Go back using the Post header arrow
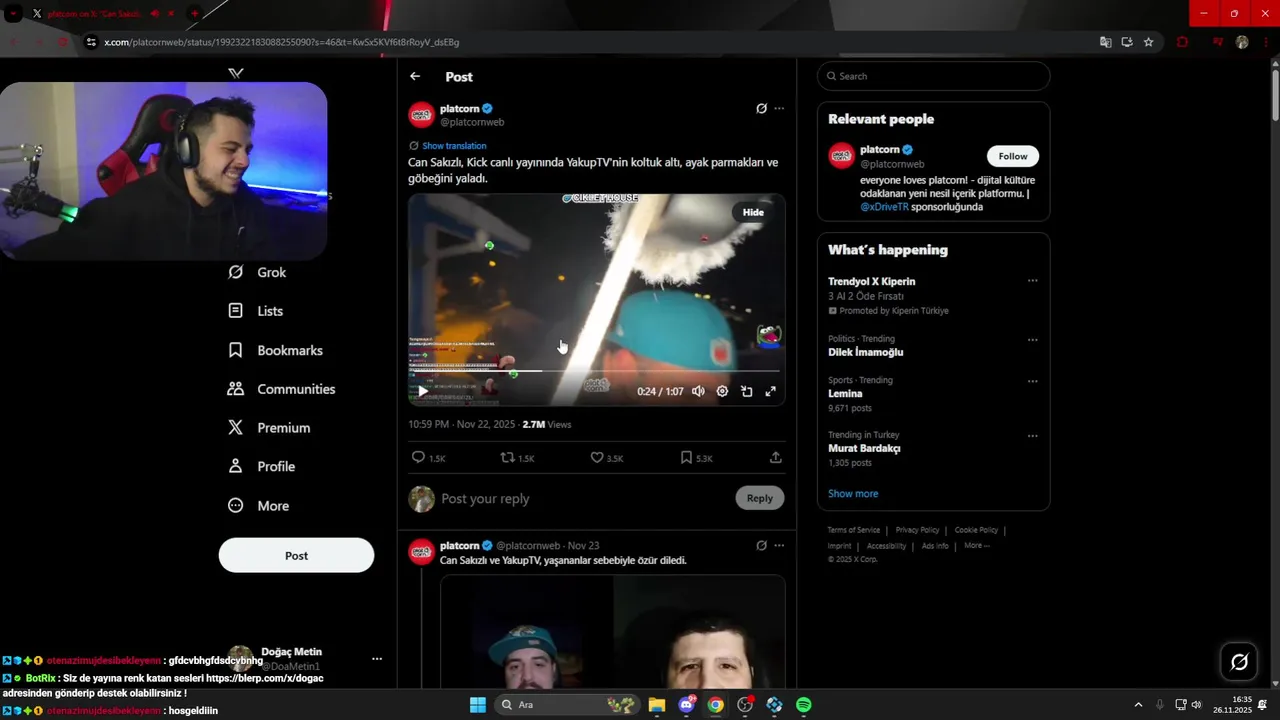The image size is (1280, 720). [415, 76]
